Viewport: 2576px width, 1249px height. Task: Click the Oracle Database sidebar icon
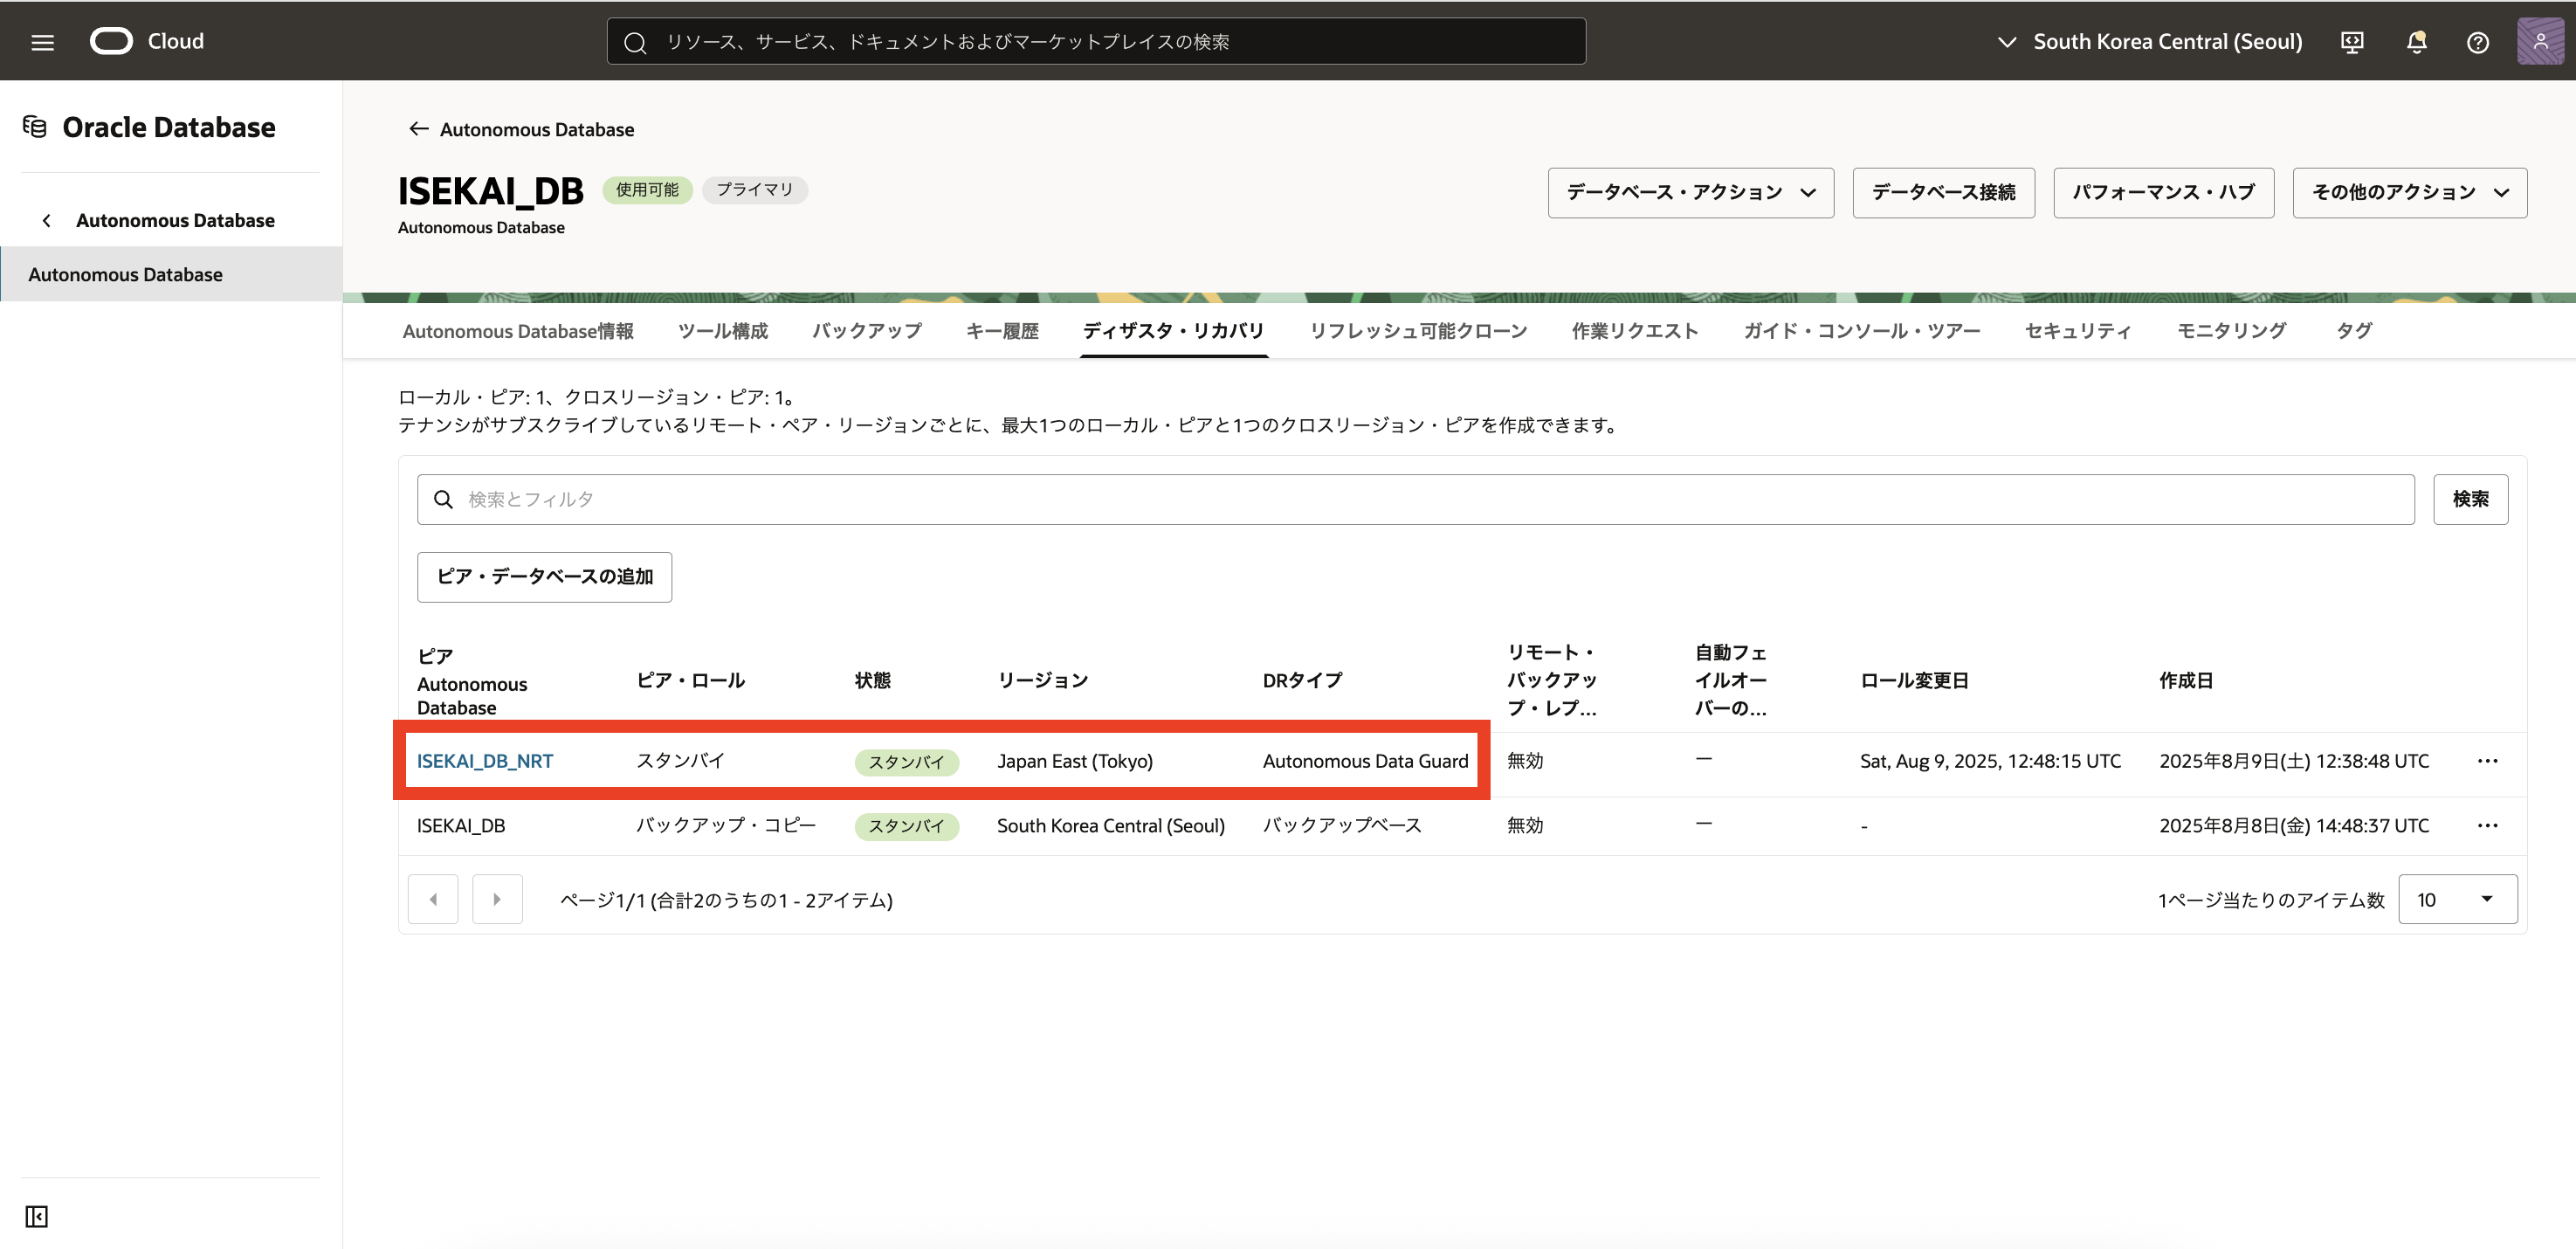35,126
